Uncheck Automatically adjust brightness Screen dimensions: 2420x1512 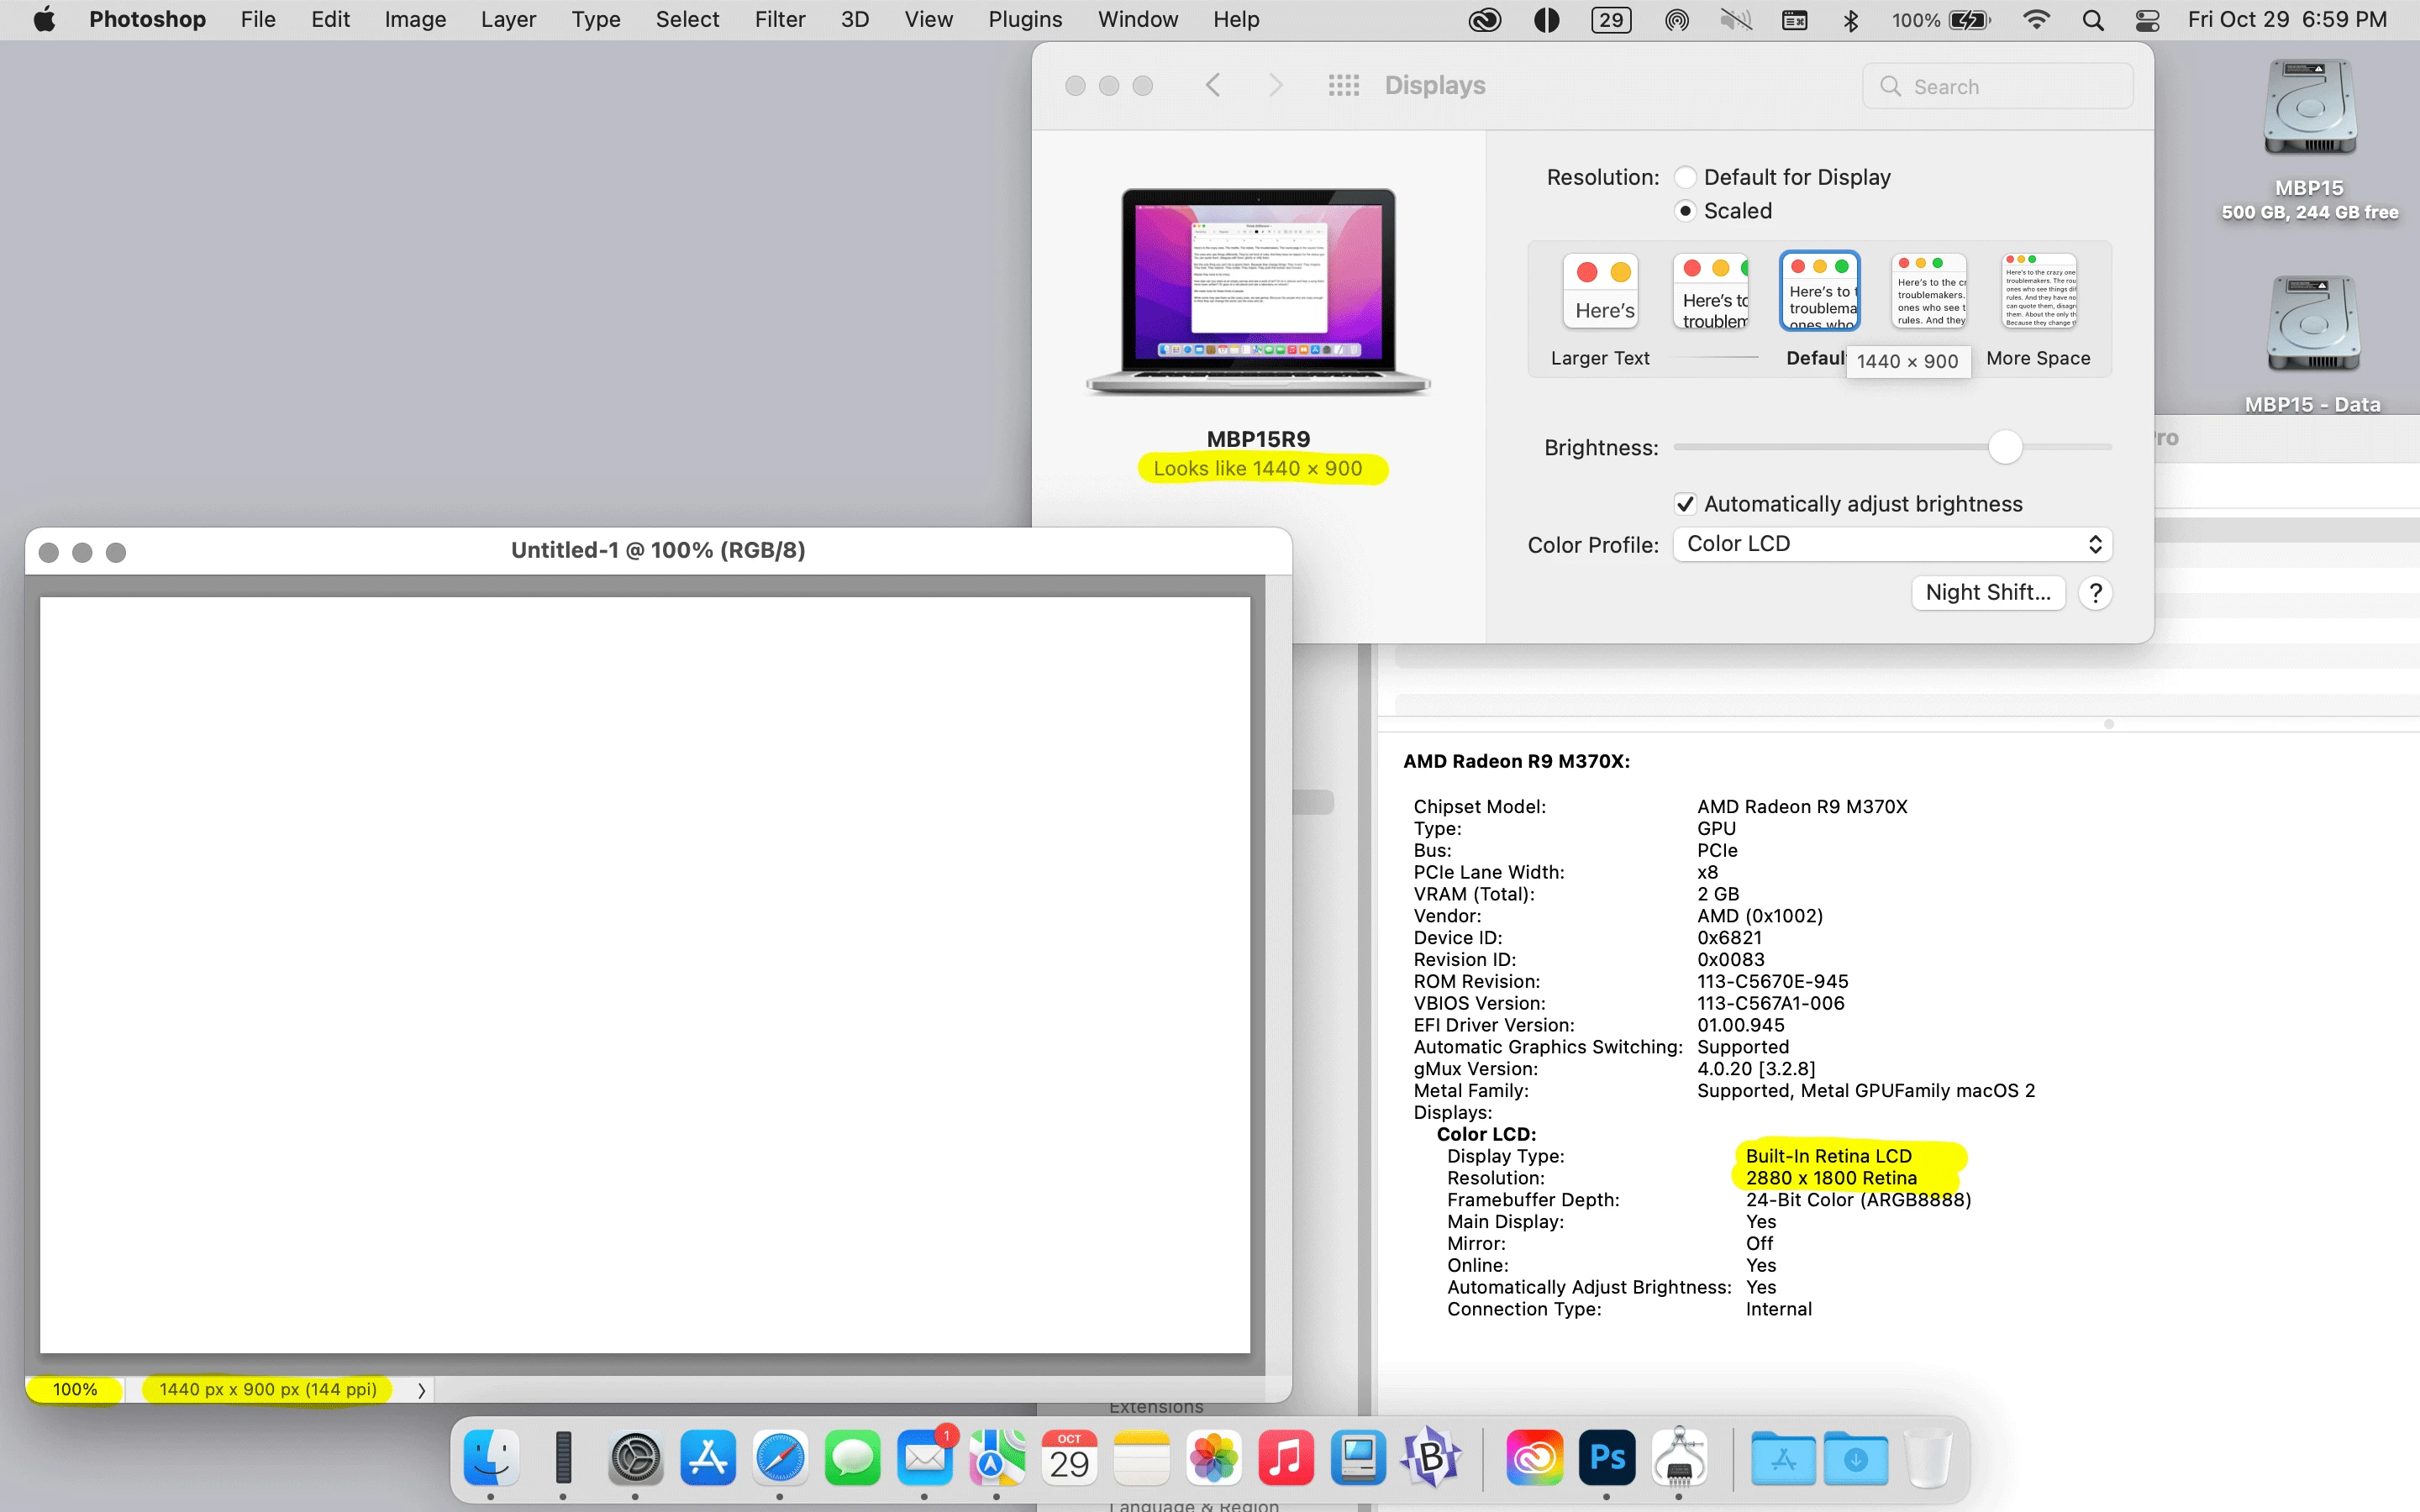point(1686,504)
